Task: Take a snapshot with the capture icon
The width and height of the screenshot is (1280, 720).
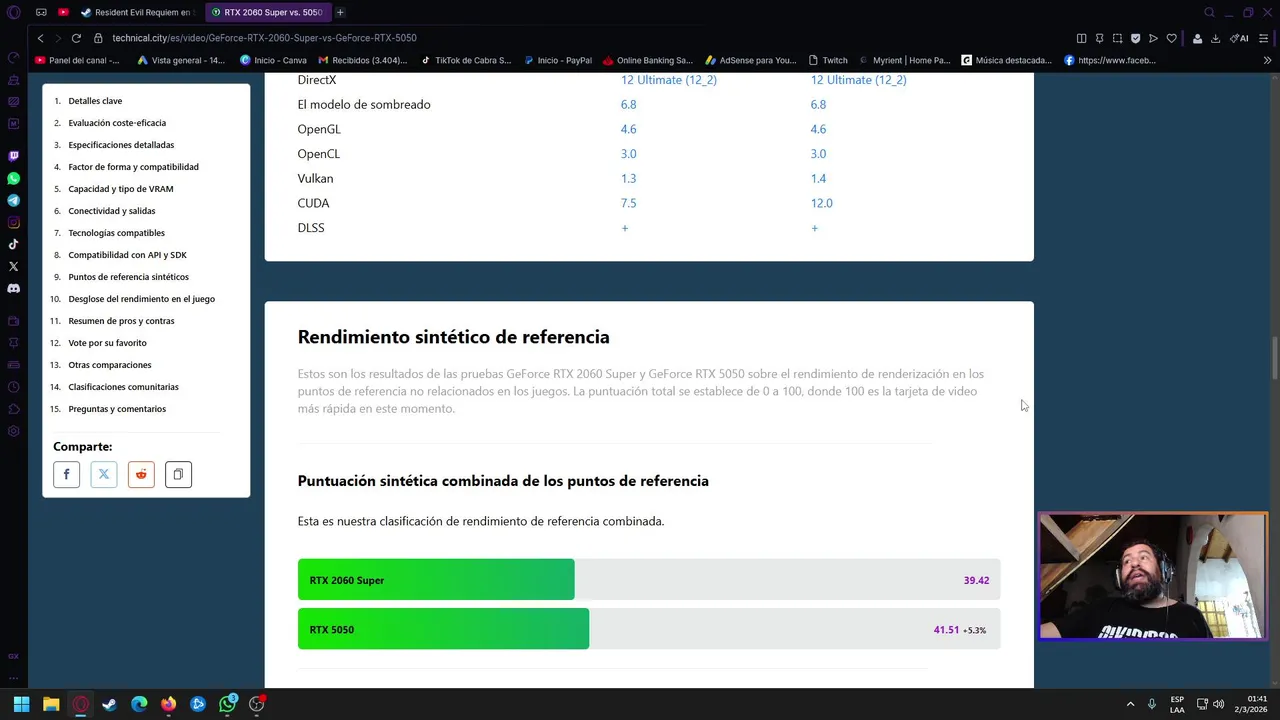Action: (1117, 38)
